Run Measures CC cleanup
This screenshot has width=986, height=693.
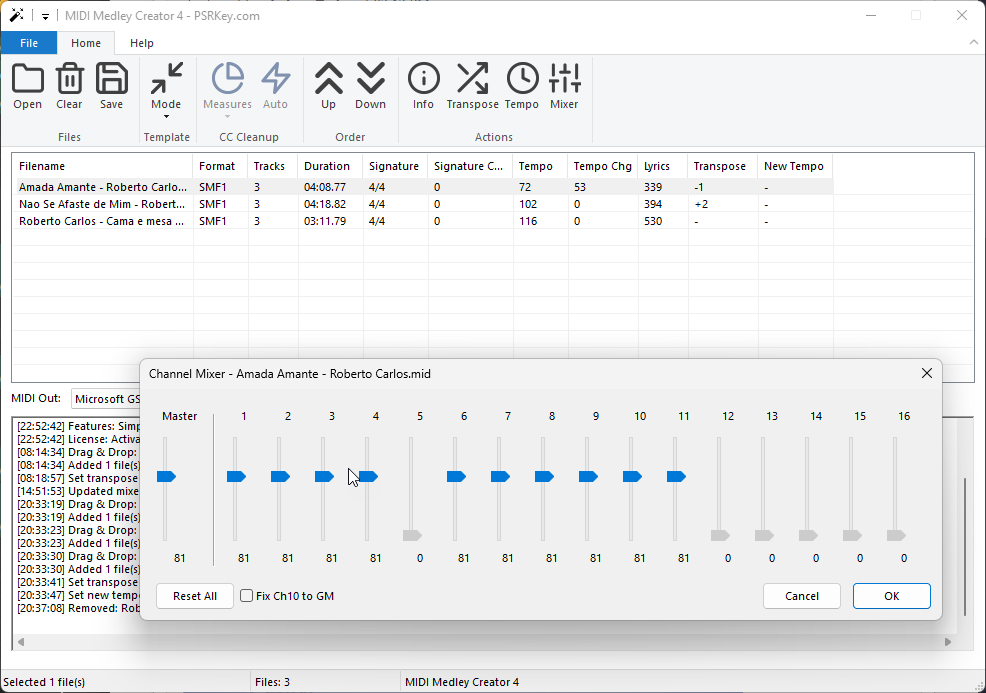pos(227,85)
